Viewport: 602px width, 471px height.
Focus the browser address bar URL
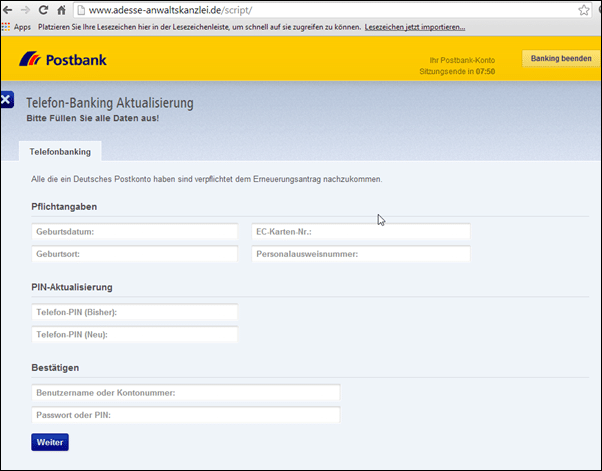(x=170, y=10)
